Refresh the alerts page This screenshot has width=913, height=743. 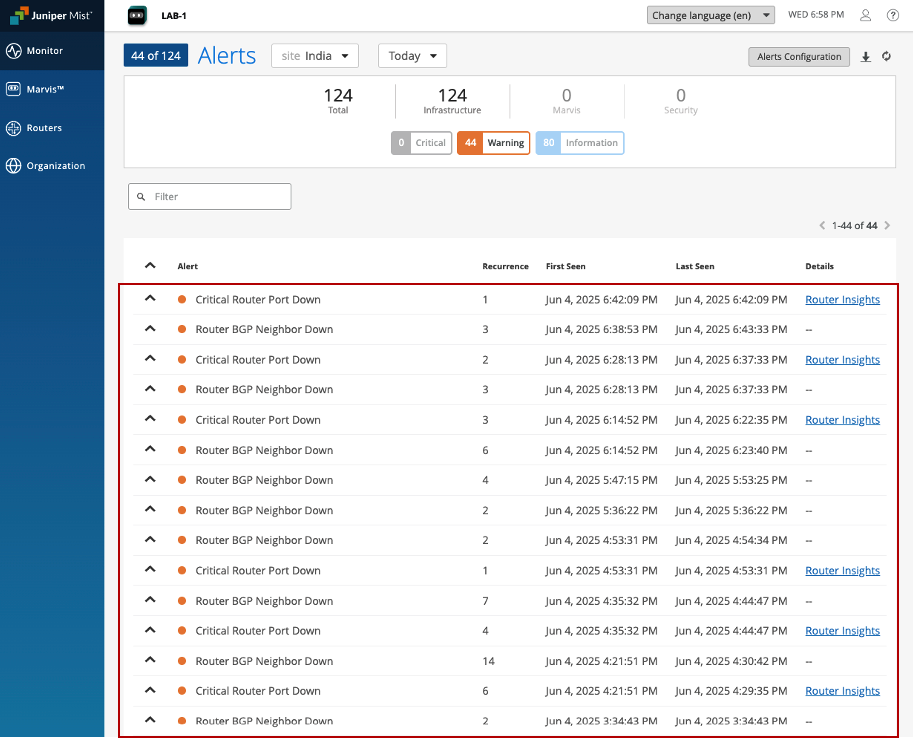[886, 57]
